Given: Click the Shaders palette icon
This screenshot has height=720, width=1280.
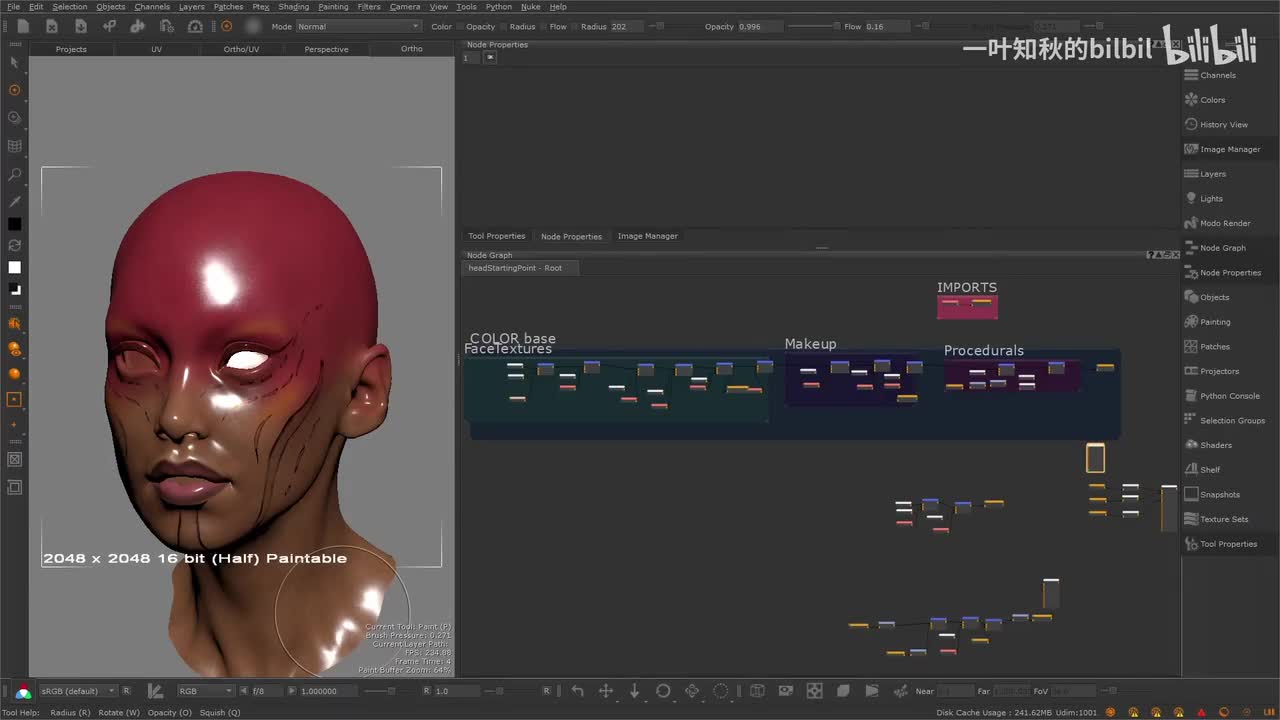Looking at the screenshot, I should pos(1191,445).
